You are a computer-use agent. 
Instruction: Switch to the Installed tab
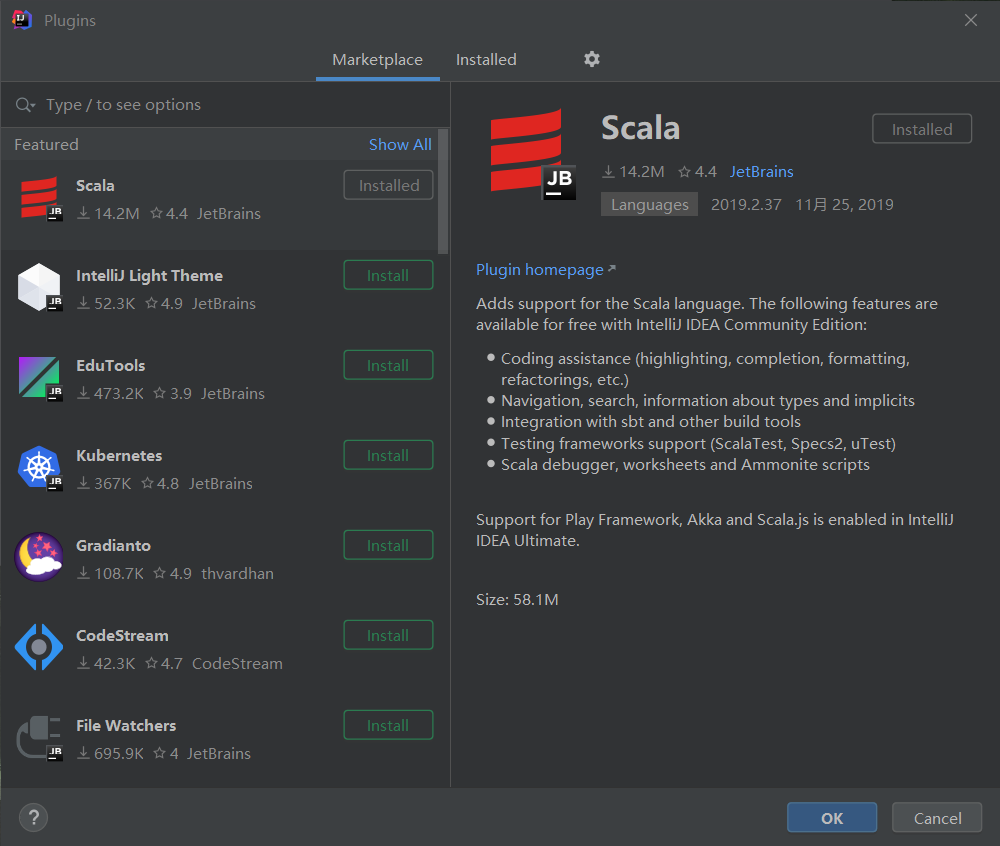point(486,59)
